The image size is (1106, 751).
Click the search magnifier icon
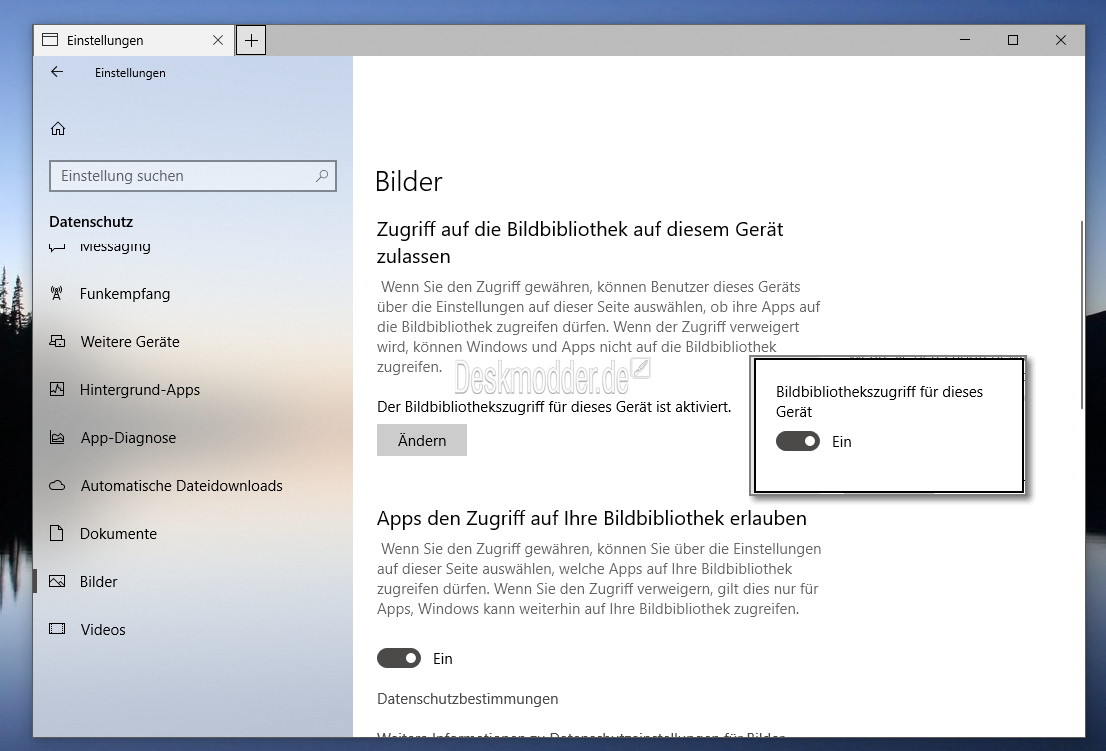click(322, 176)
